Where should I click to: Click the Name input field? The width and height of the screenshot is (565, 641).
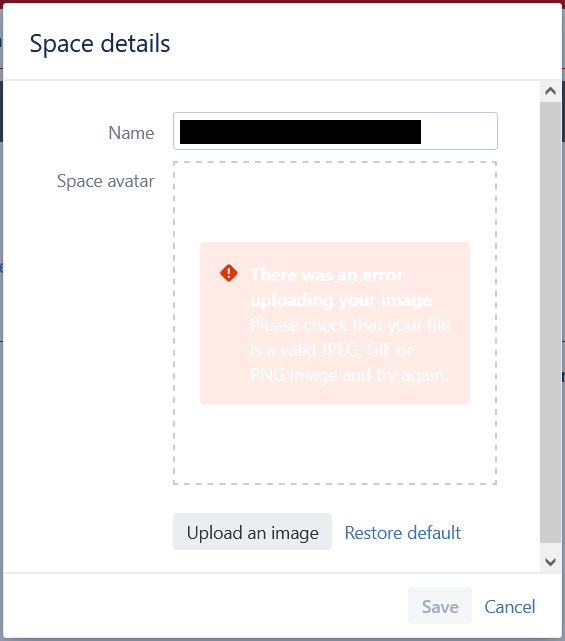(335, 131)
